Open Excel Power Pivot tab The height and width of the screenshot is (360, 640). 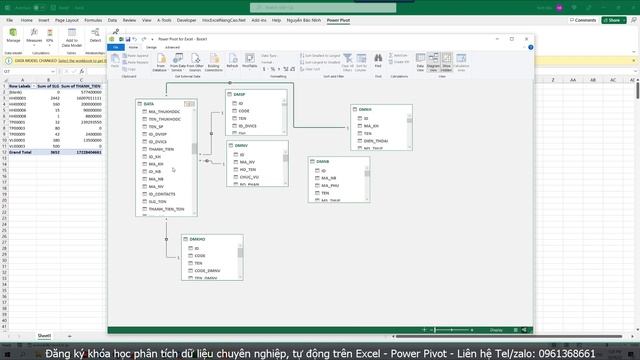pyautogui.click(x=338, y=20)
